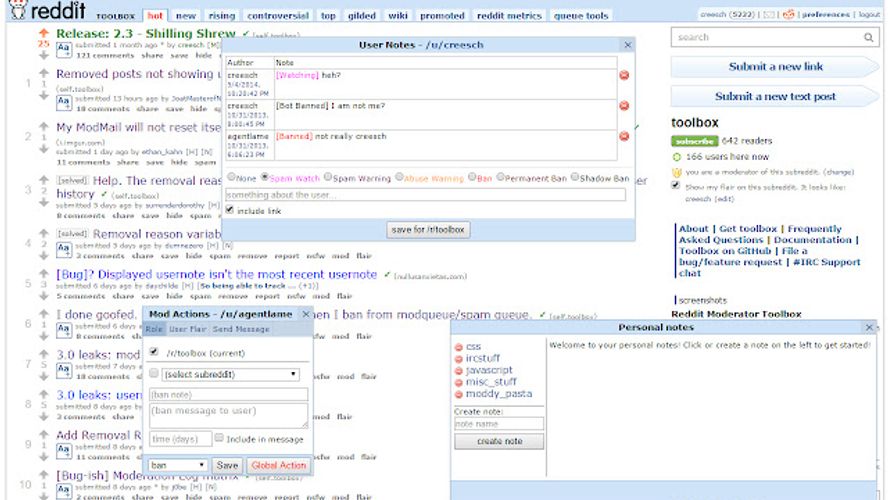The height and width of the screenshot is (500, 888).
Task: Open the 'queue tools' tab
Action: (581, 16)
